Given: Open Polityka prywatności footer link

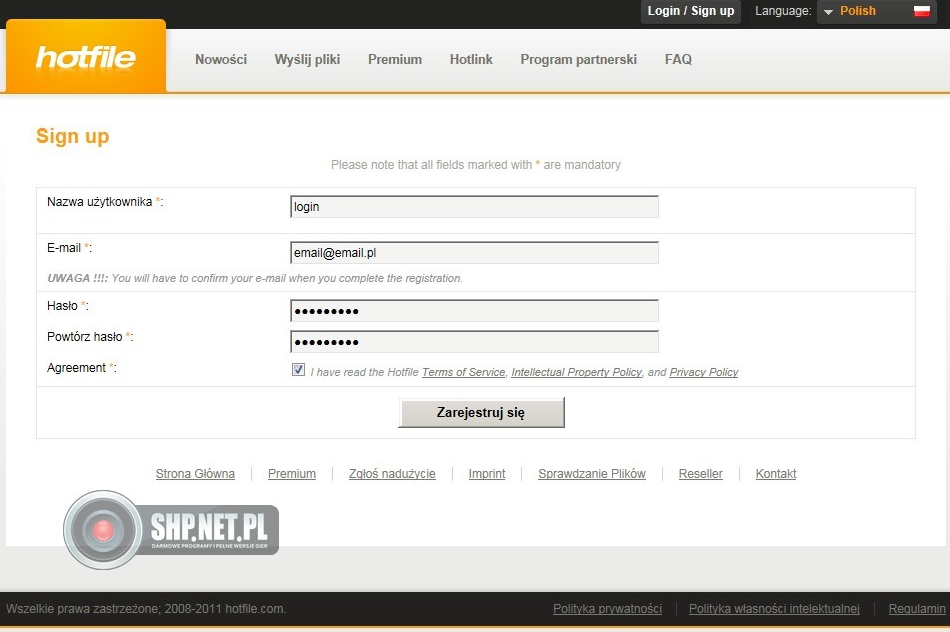Looking at the screenshot, I should coord(607,609).
